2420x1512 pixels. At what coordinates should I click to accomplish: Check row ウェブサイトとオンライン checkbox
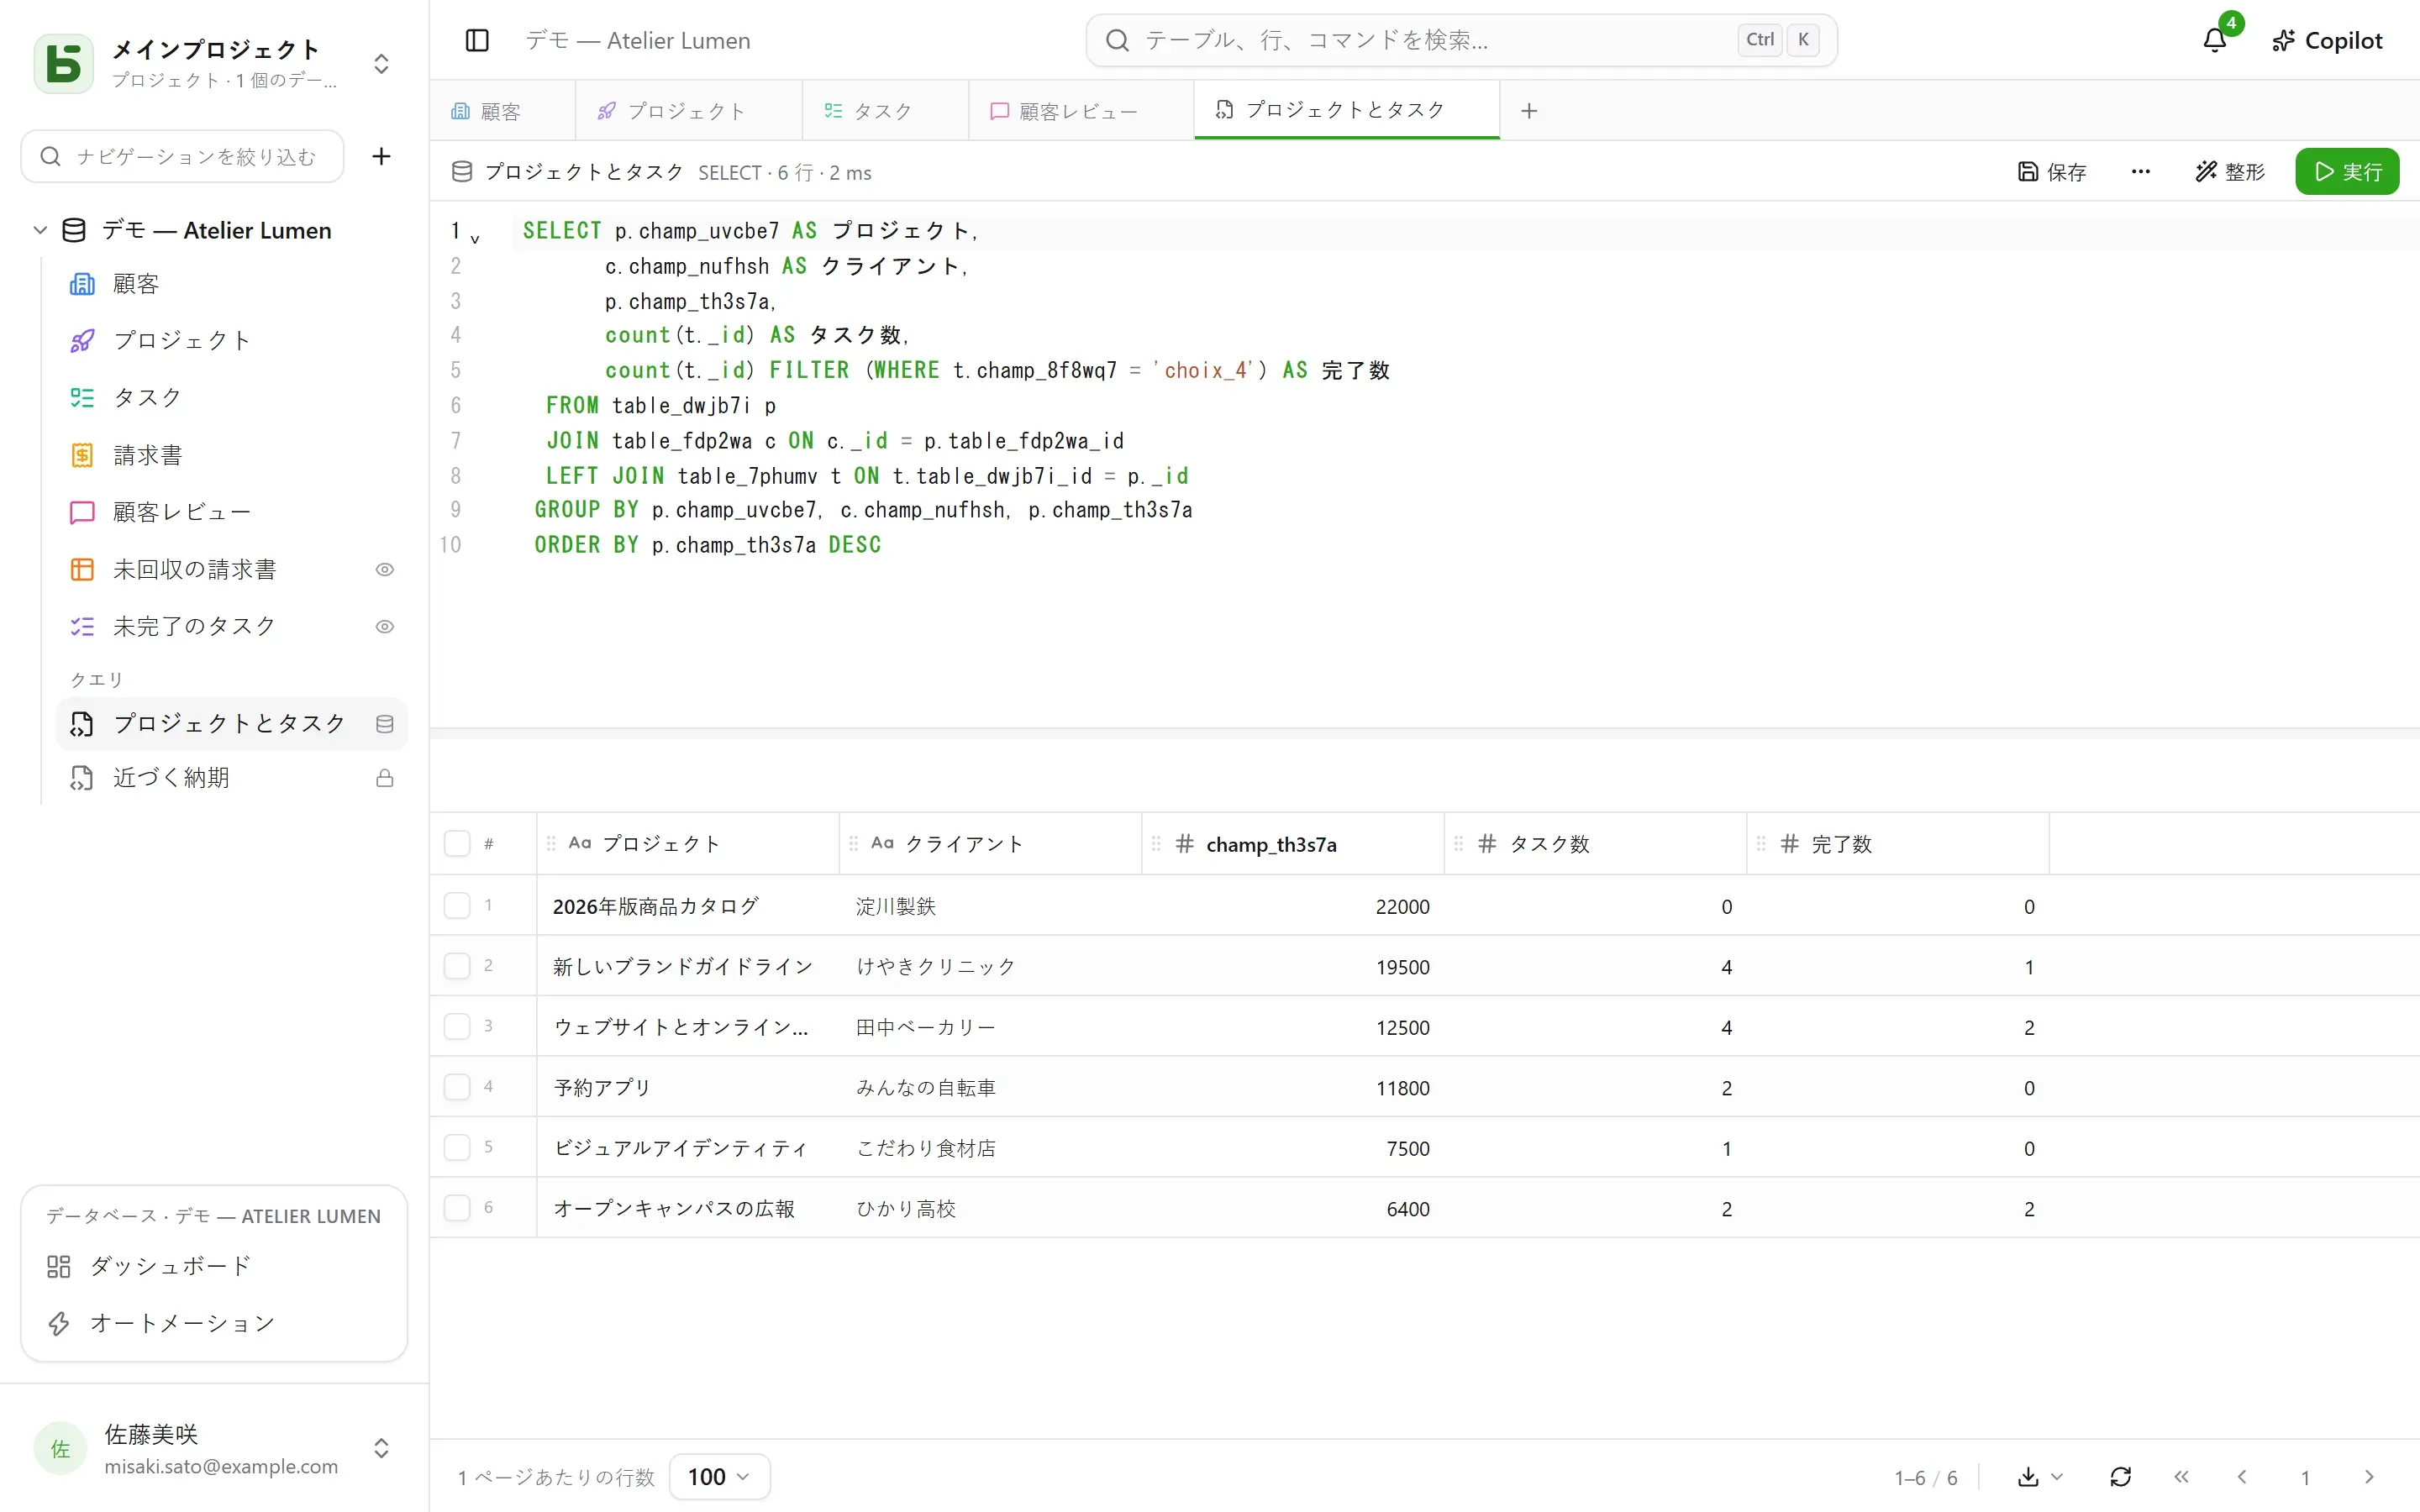click(457, 1027)
